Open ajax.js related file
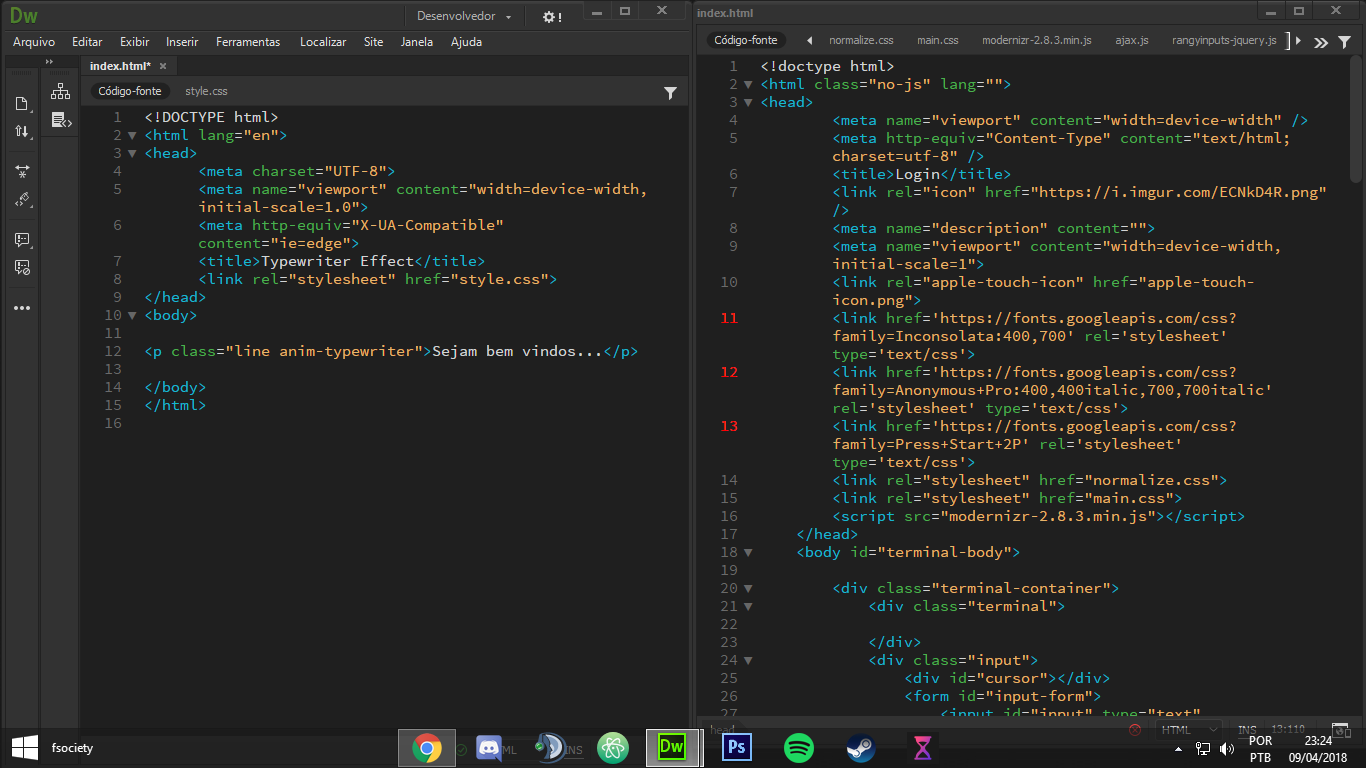 (1132, 40)
